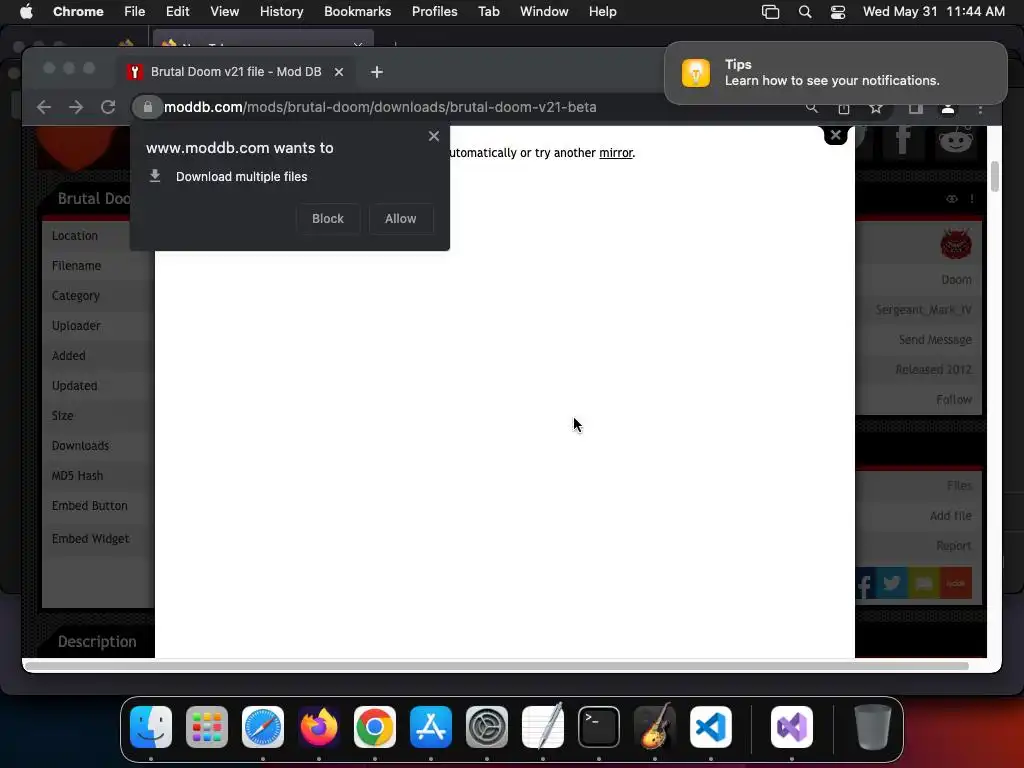Click the share icon in address bar
Viewport: 1024px width, 768px height.
(844, 108)
